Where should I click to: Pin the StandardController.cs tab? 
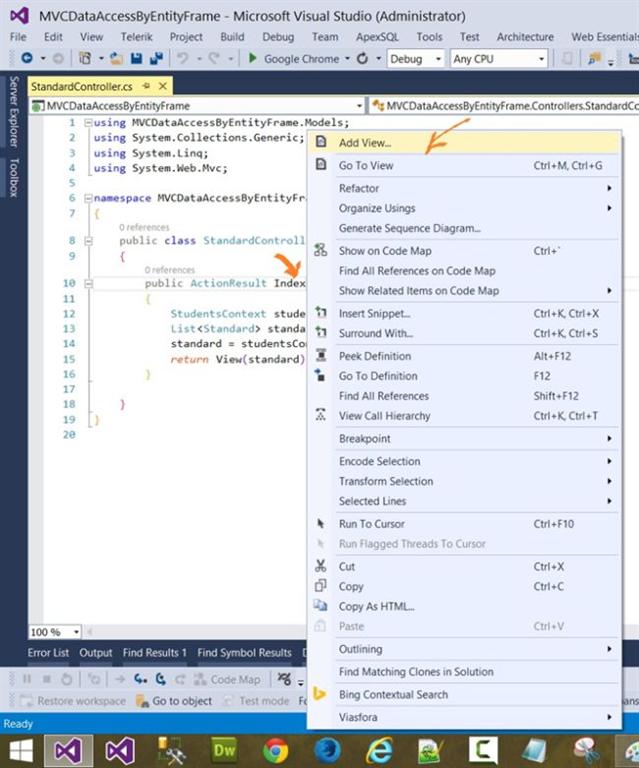click(x=146, y=86)
